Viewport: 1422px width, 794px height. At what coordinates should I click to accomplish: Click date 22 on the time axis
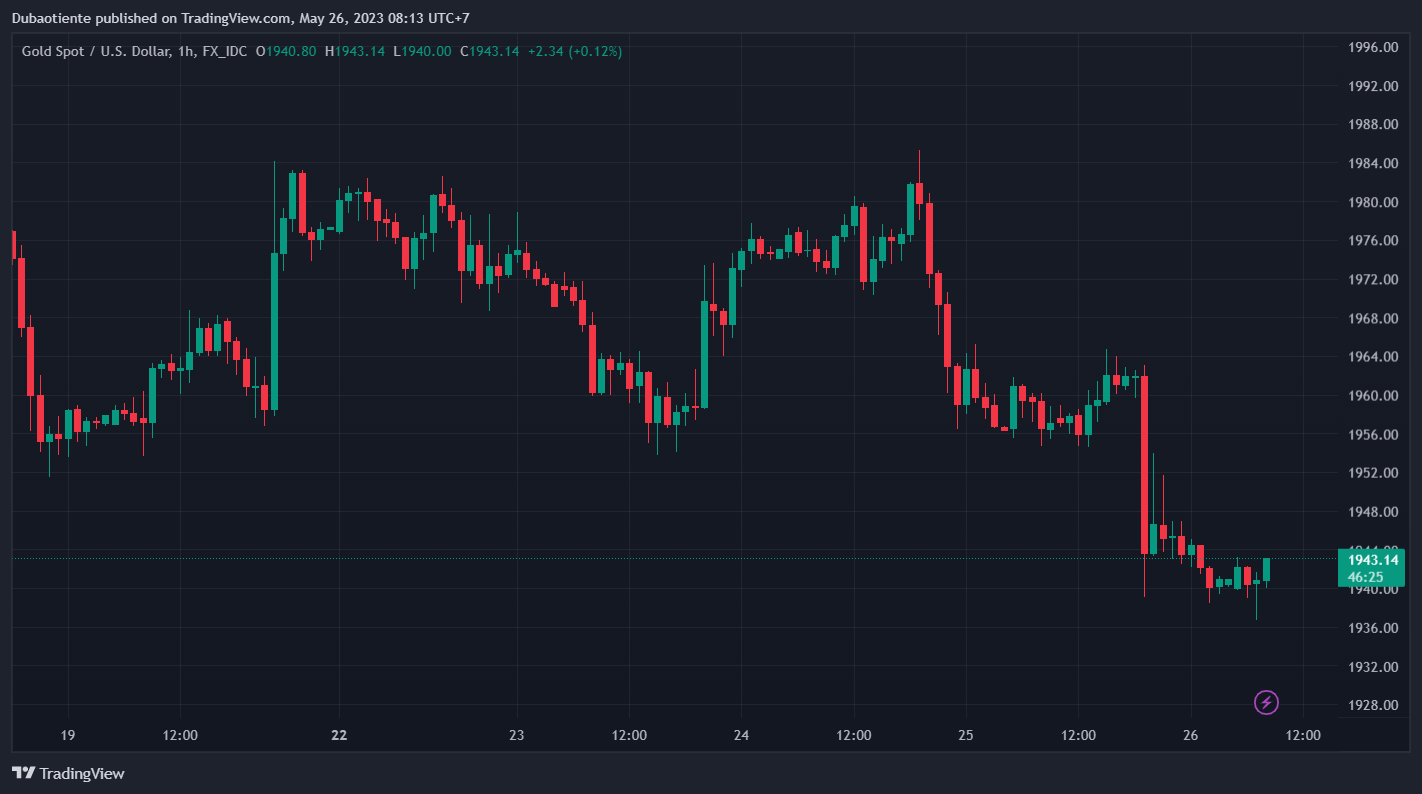coord(339,735)
